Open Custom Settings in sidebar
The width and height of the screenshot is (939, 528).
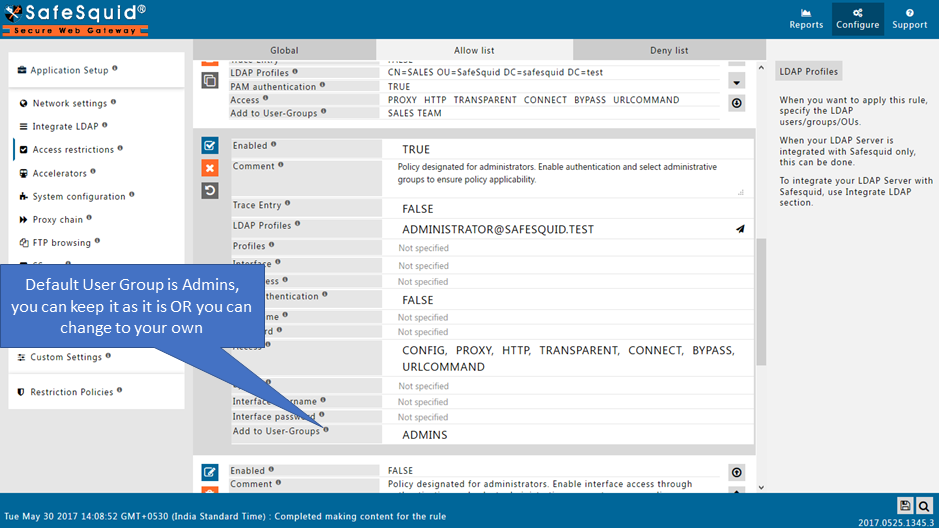tap(66, 357)
